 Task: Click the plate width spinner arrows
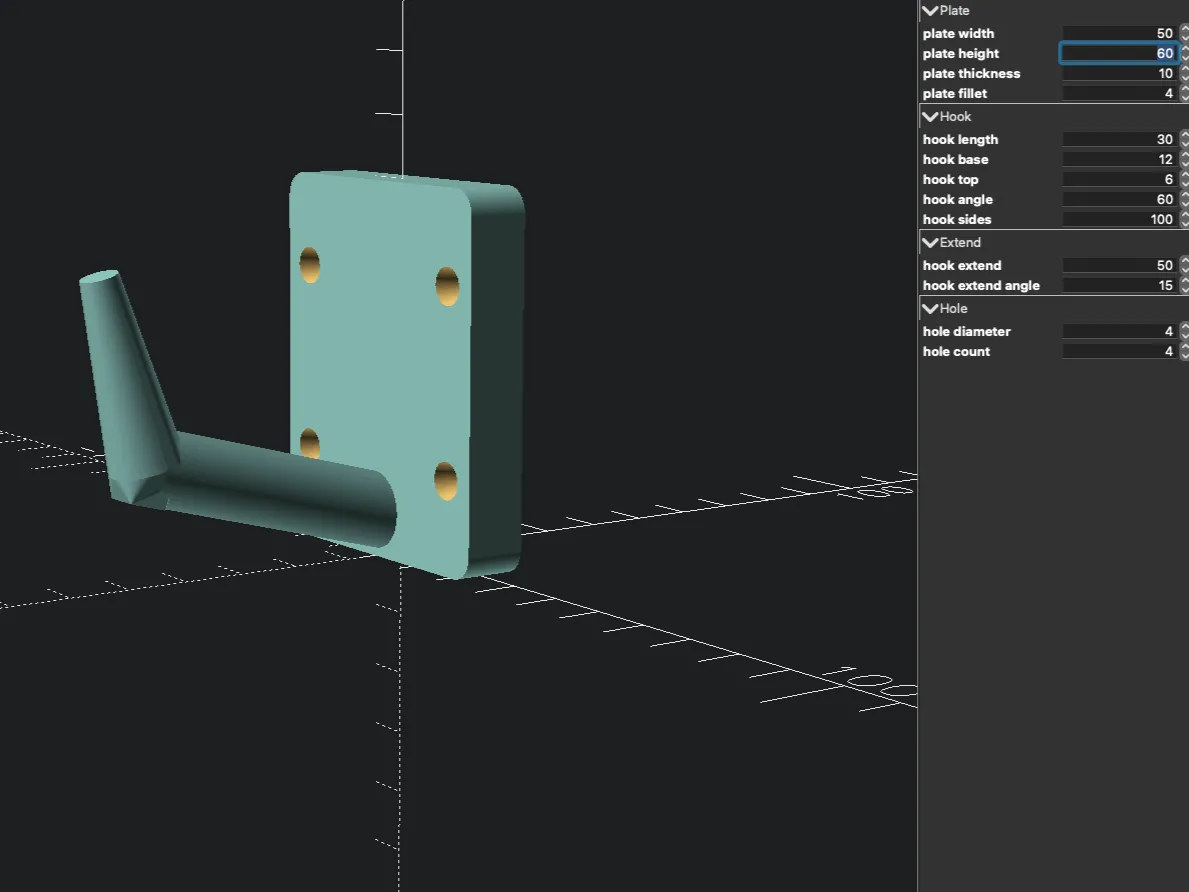click(1184, 34)
